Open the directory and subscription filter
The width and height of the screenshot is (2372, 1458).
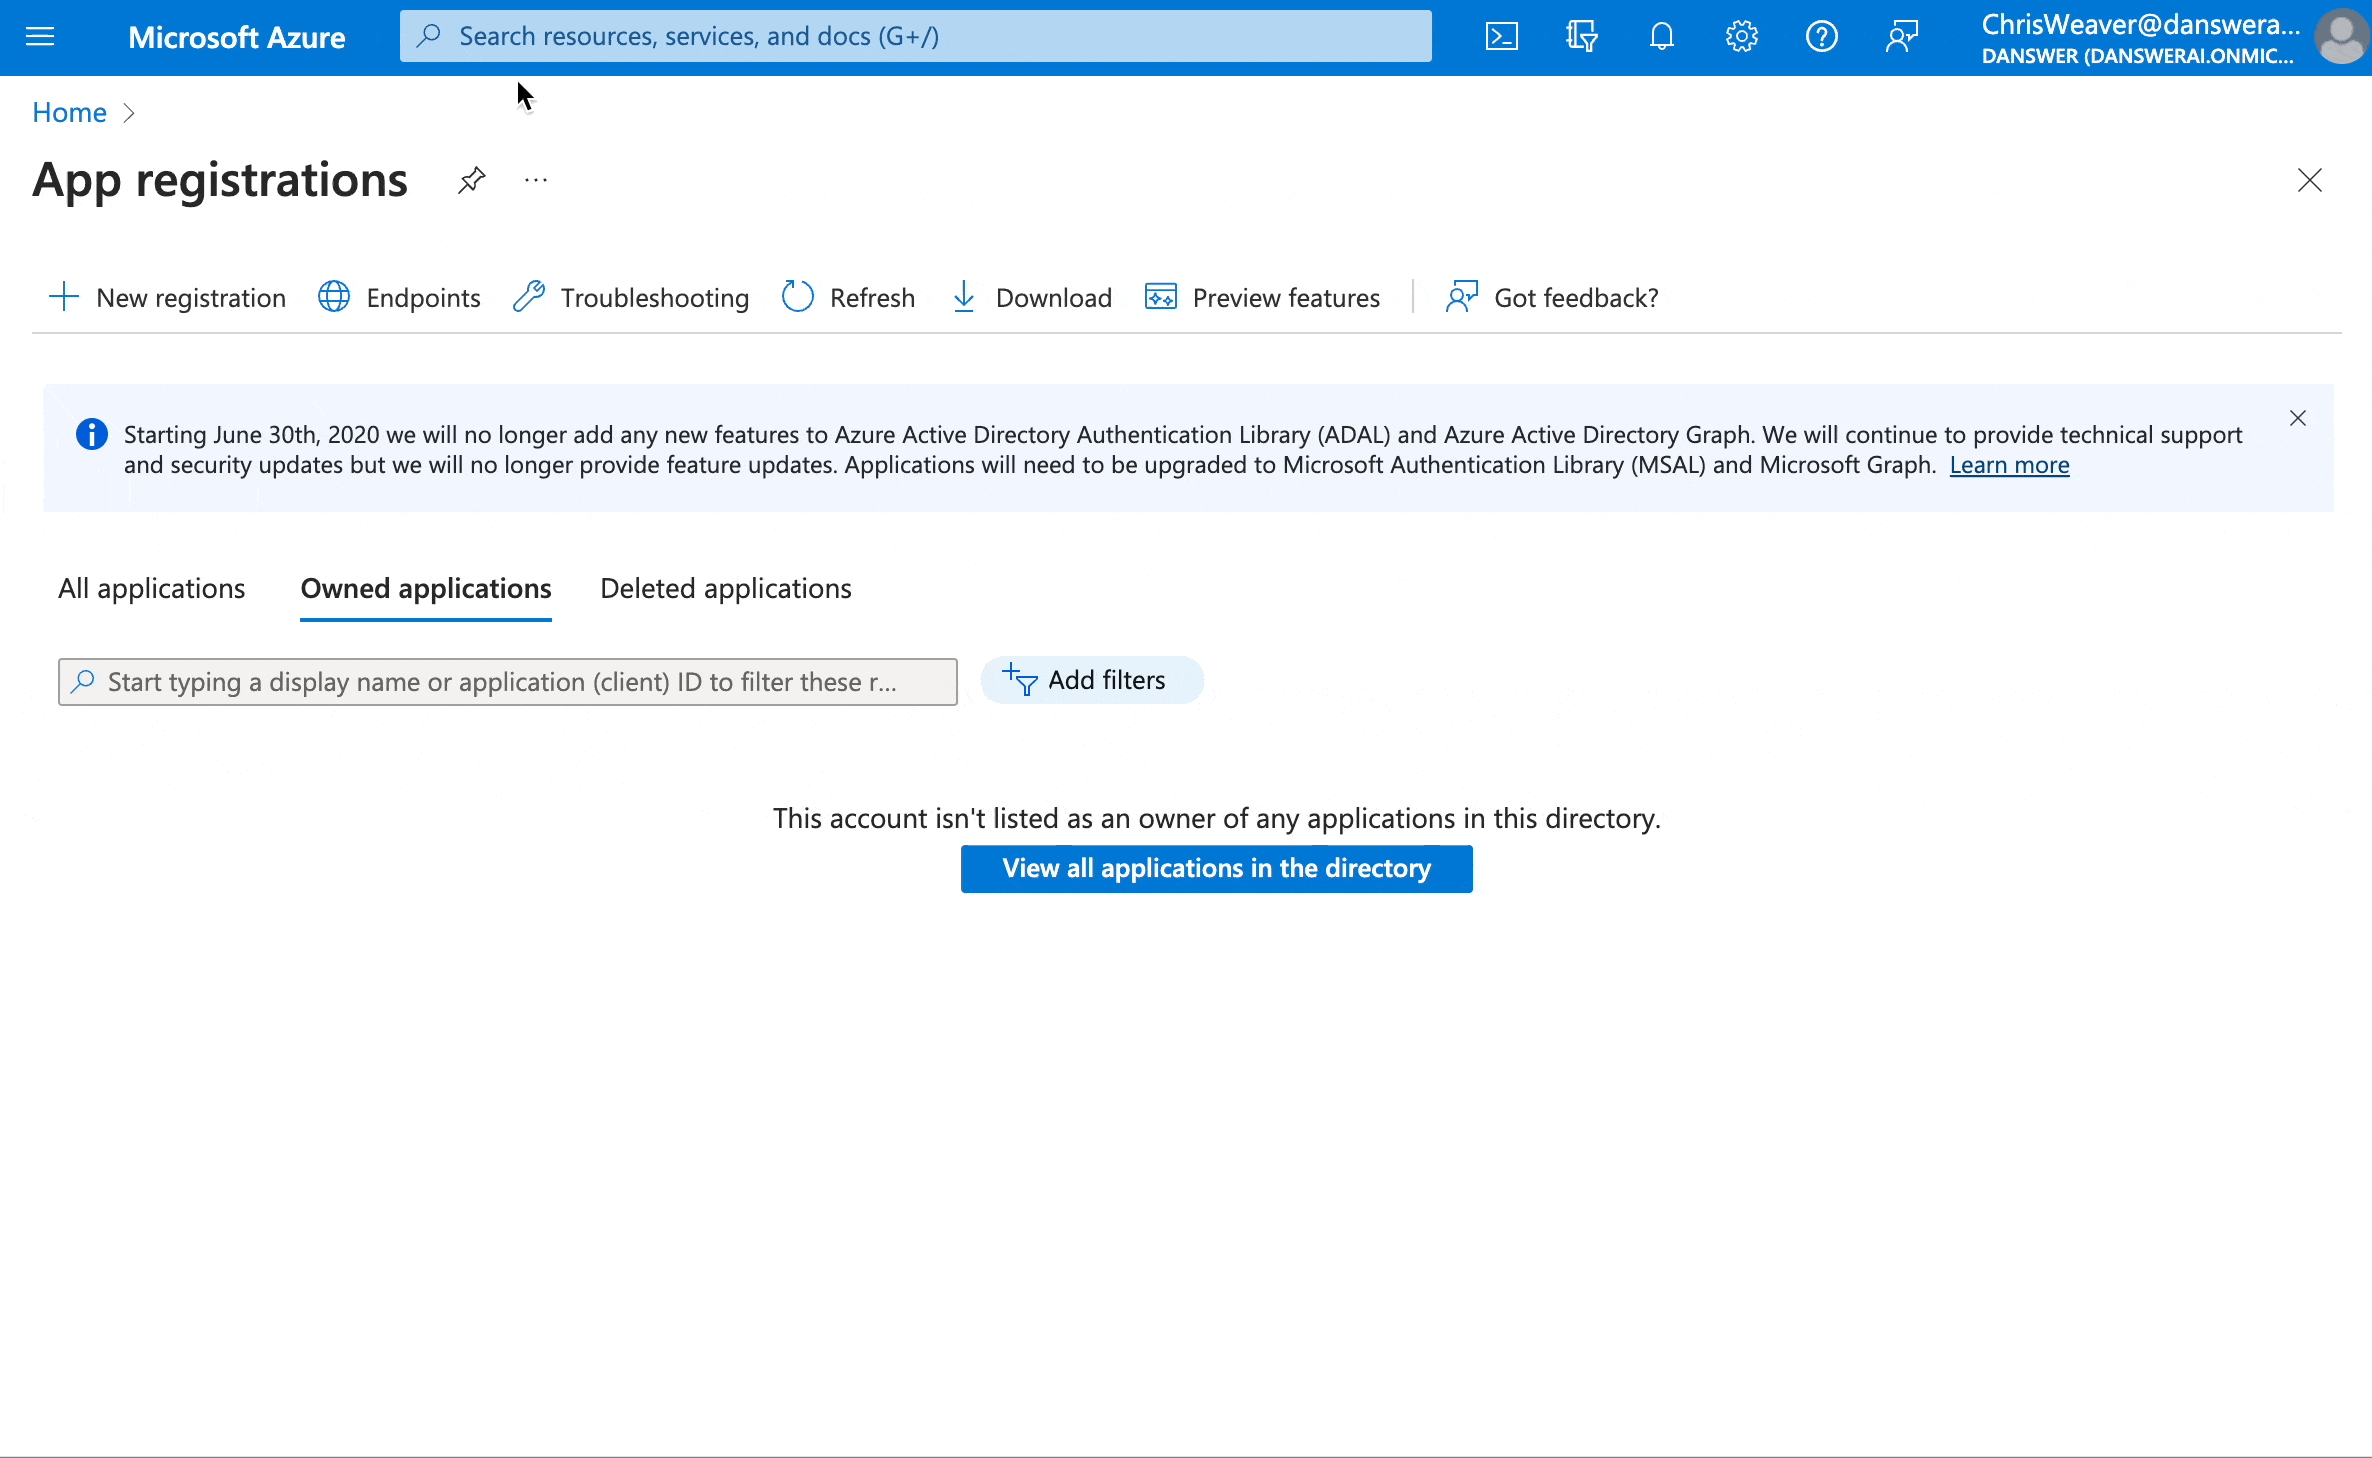coord(1581,36)
